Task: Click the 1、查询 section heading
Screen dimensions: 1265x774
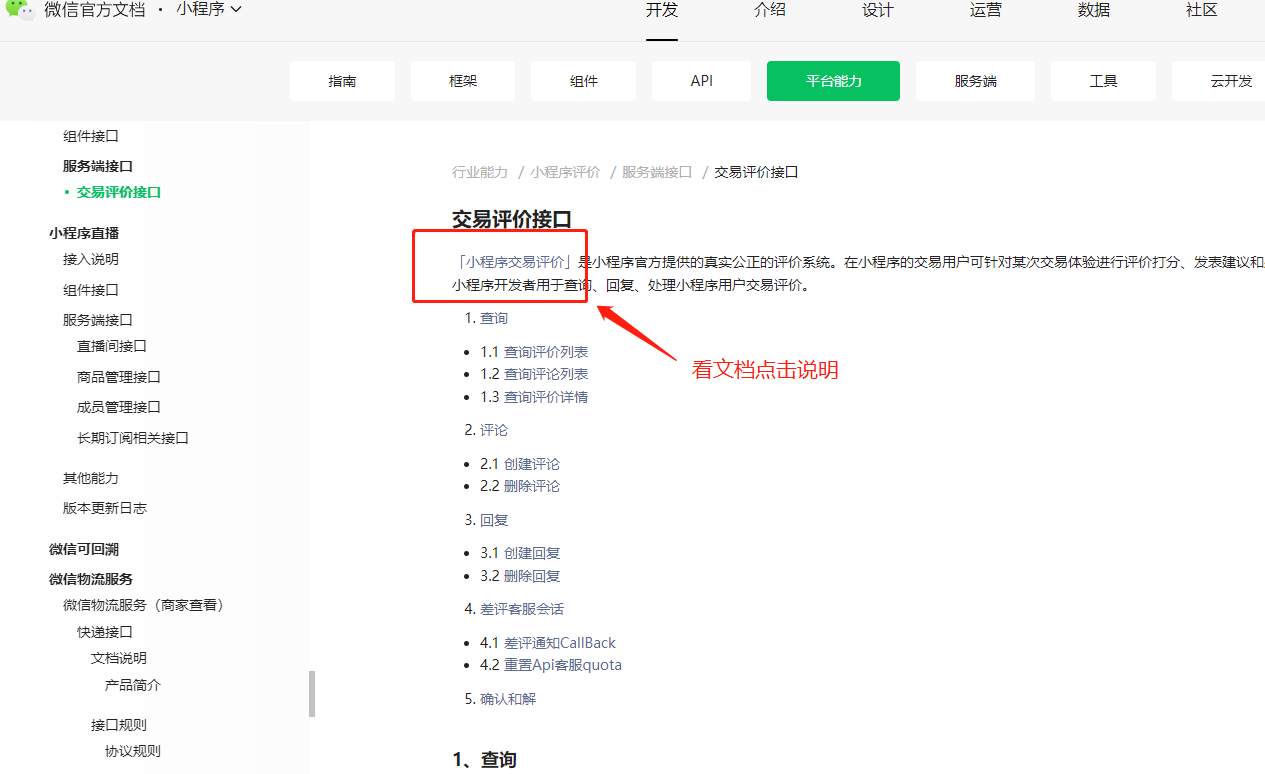Action: [x=485, y=760]
